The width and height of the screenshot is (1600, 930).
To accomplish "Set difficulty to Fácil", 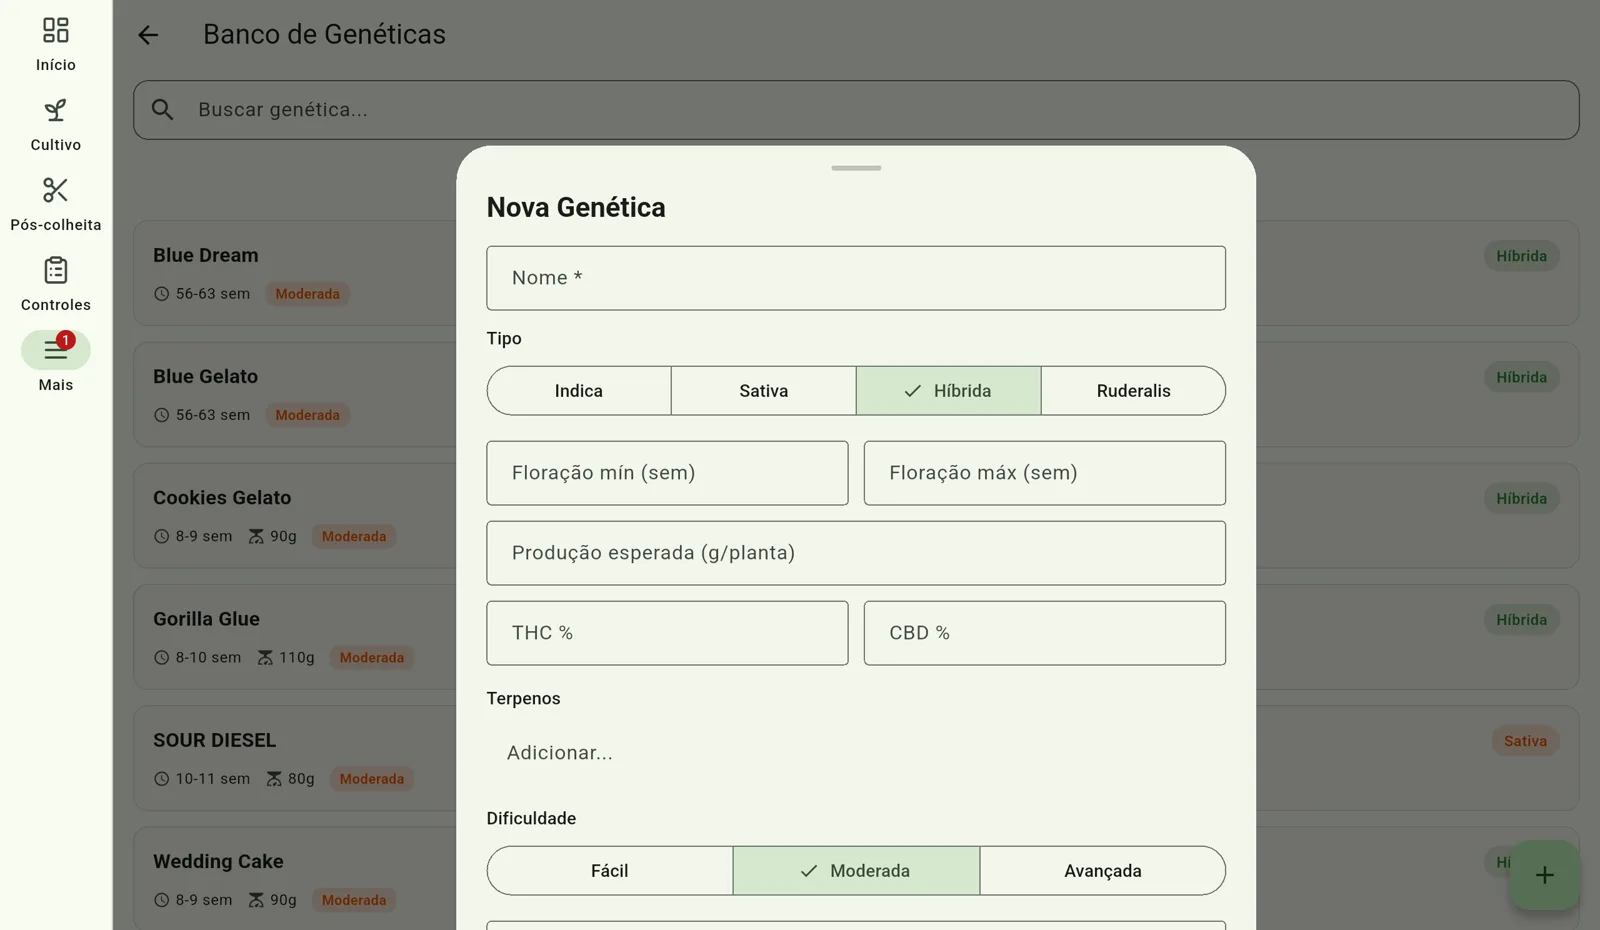I will click(x=610, y=871).
